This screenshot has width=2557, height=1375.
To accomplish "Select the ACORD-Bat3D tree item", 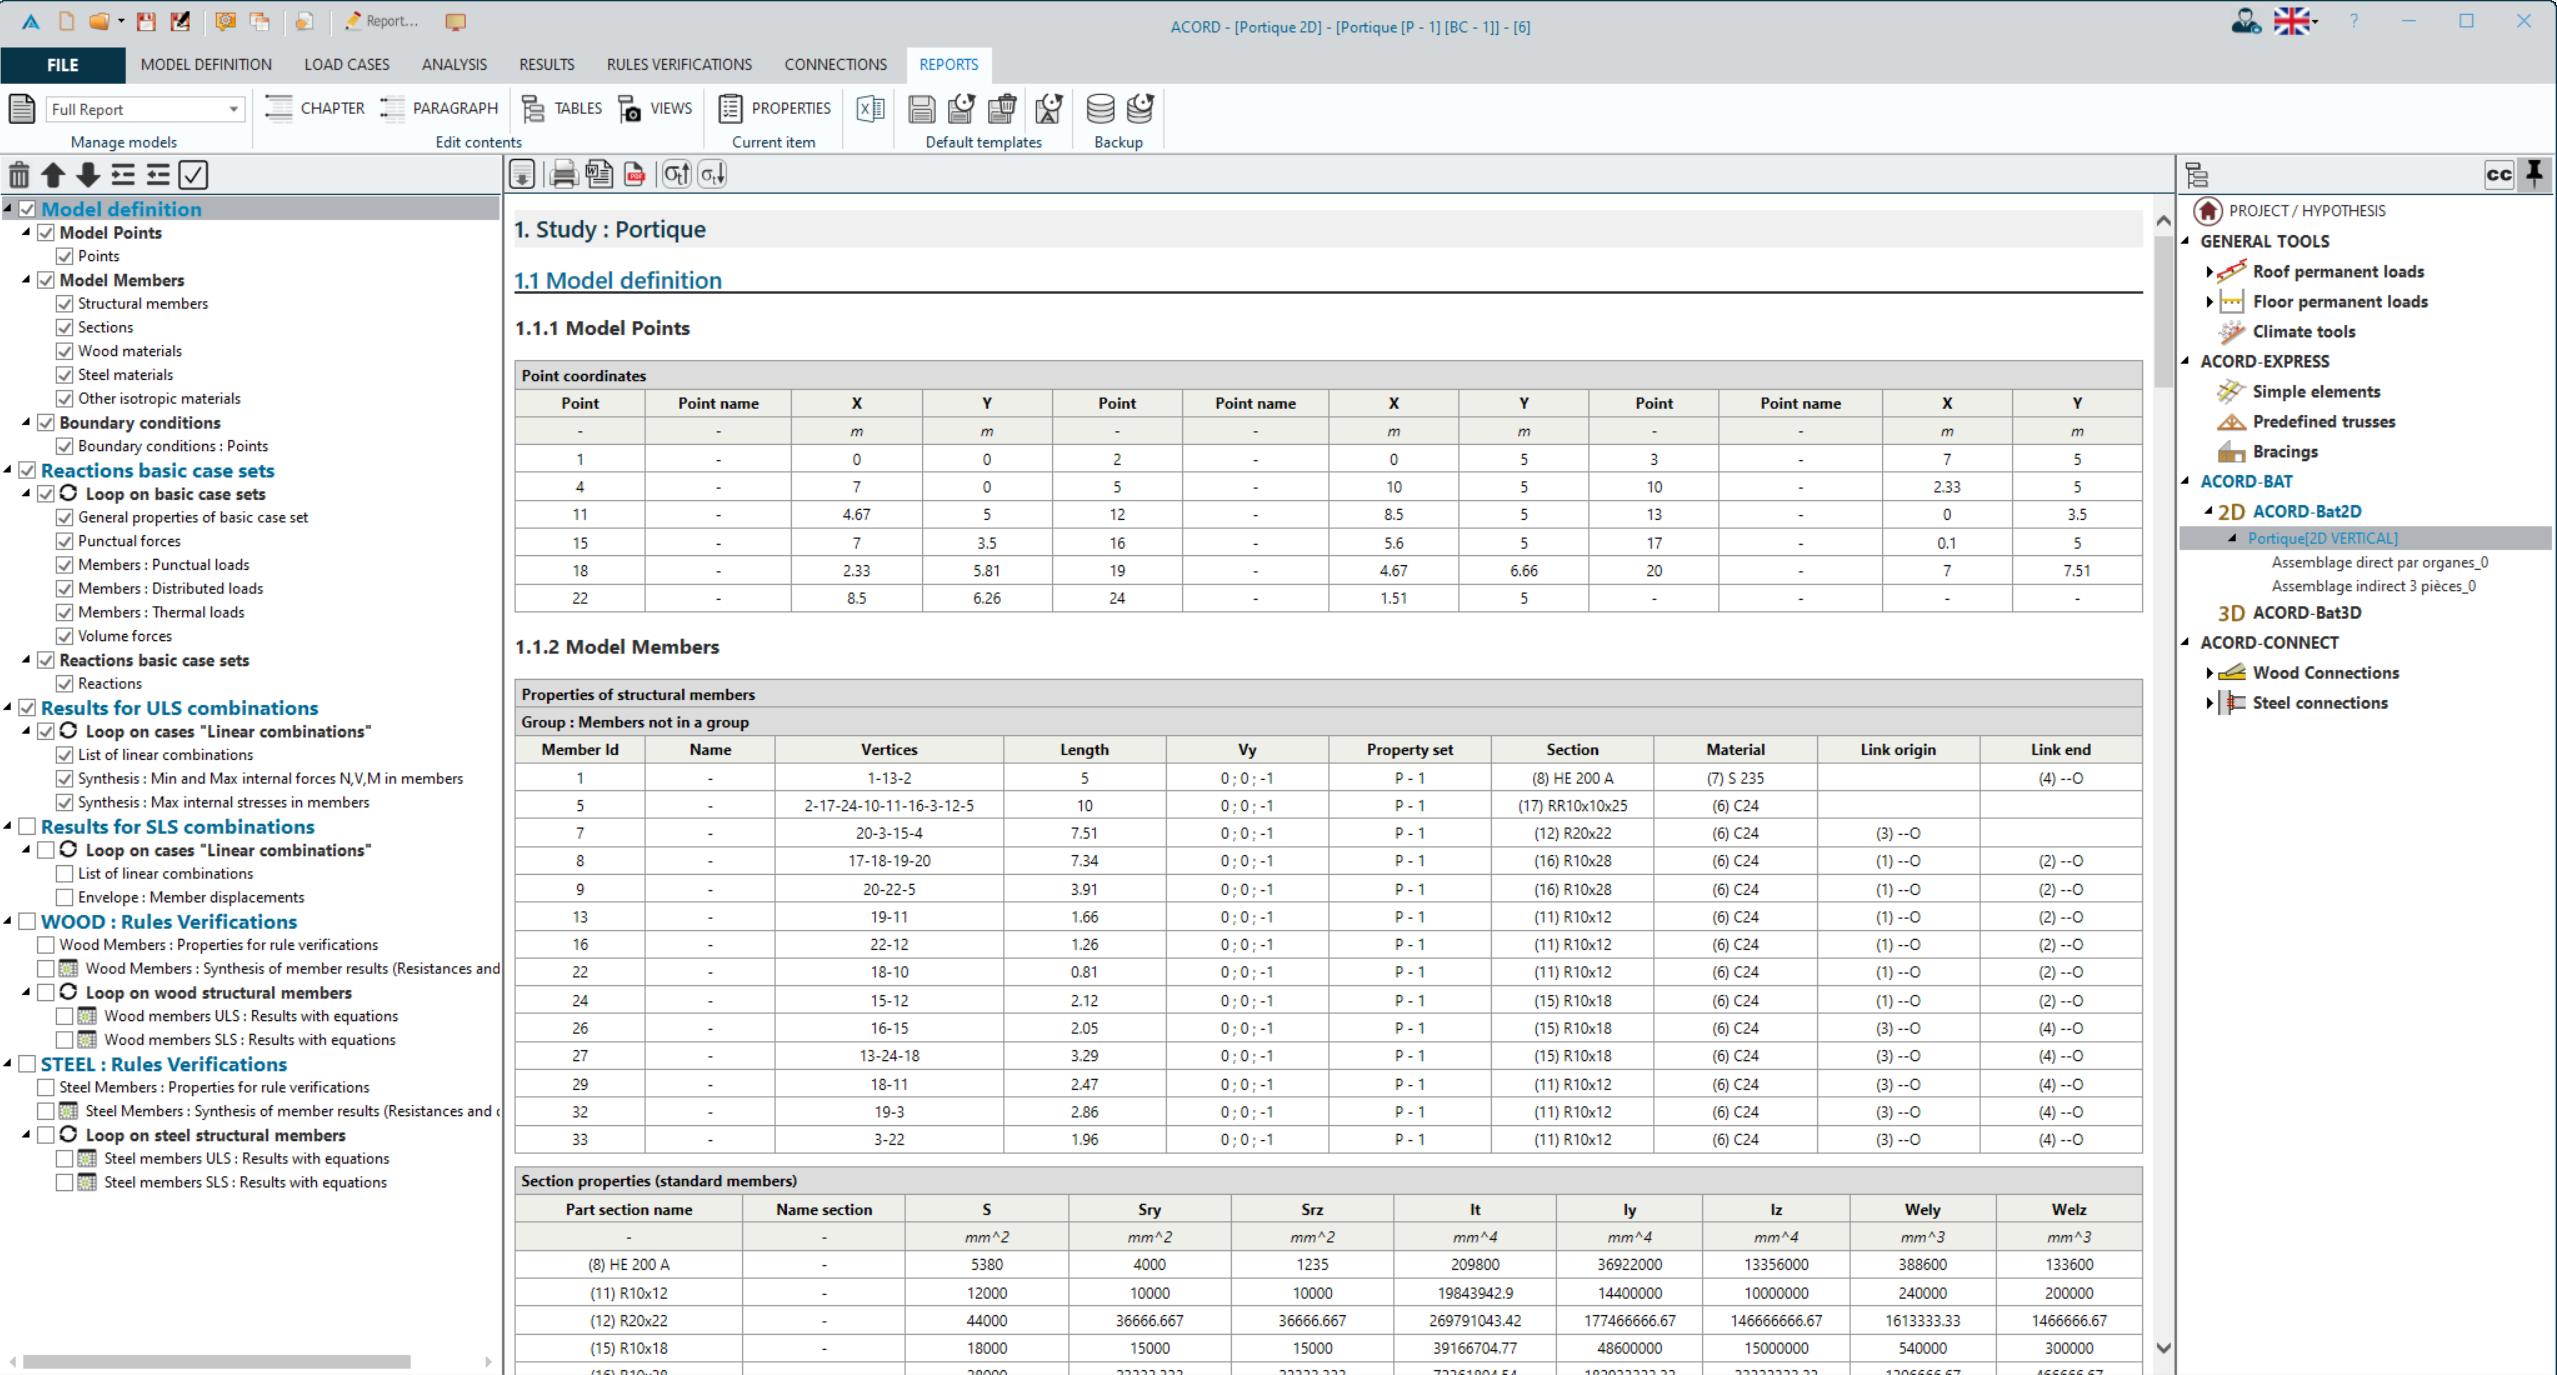I will tap(2306, 613).
